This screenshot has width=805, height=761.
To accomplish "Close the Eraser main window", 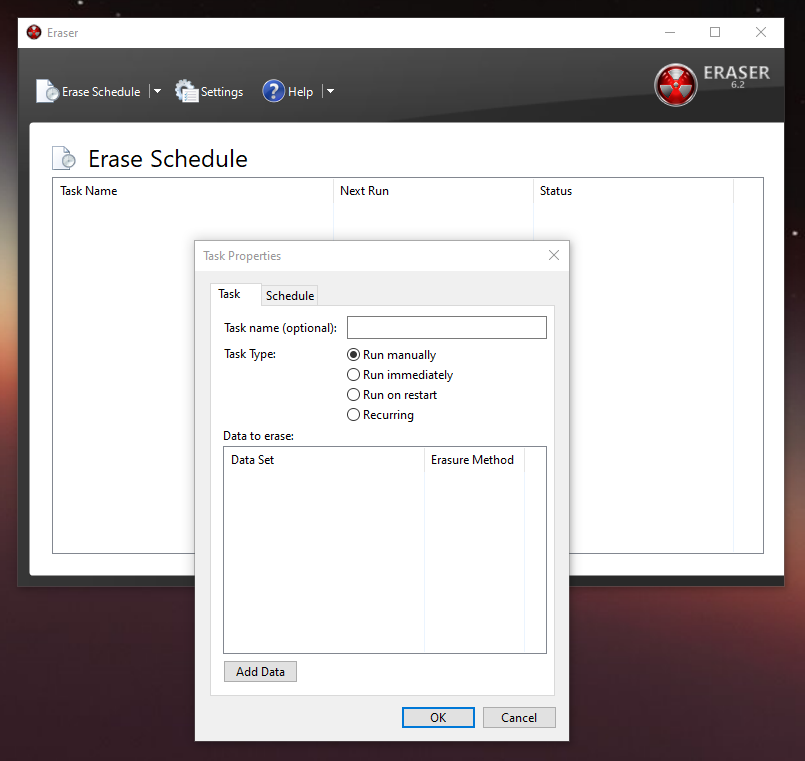I will tap(761, 32).
